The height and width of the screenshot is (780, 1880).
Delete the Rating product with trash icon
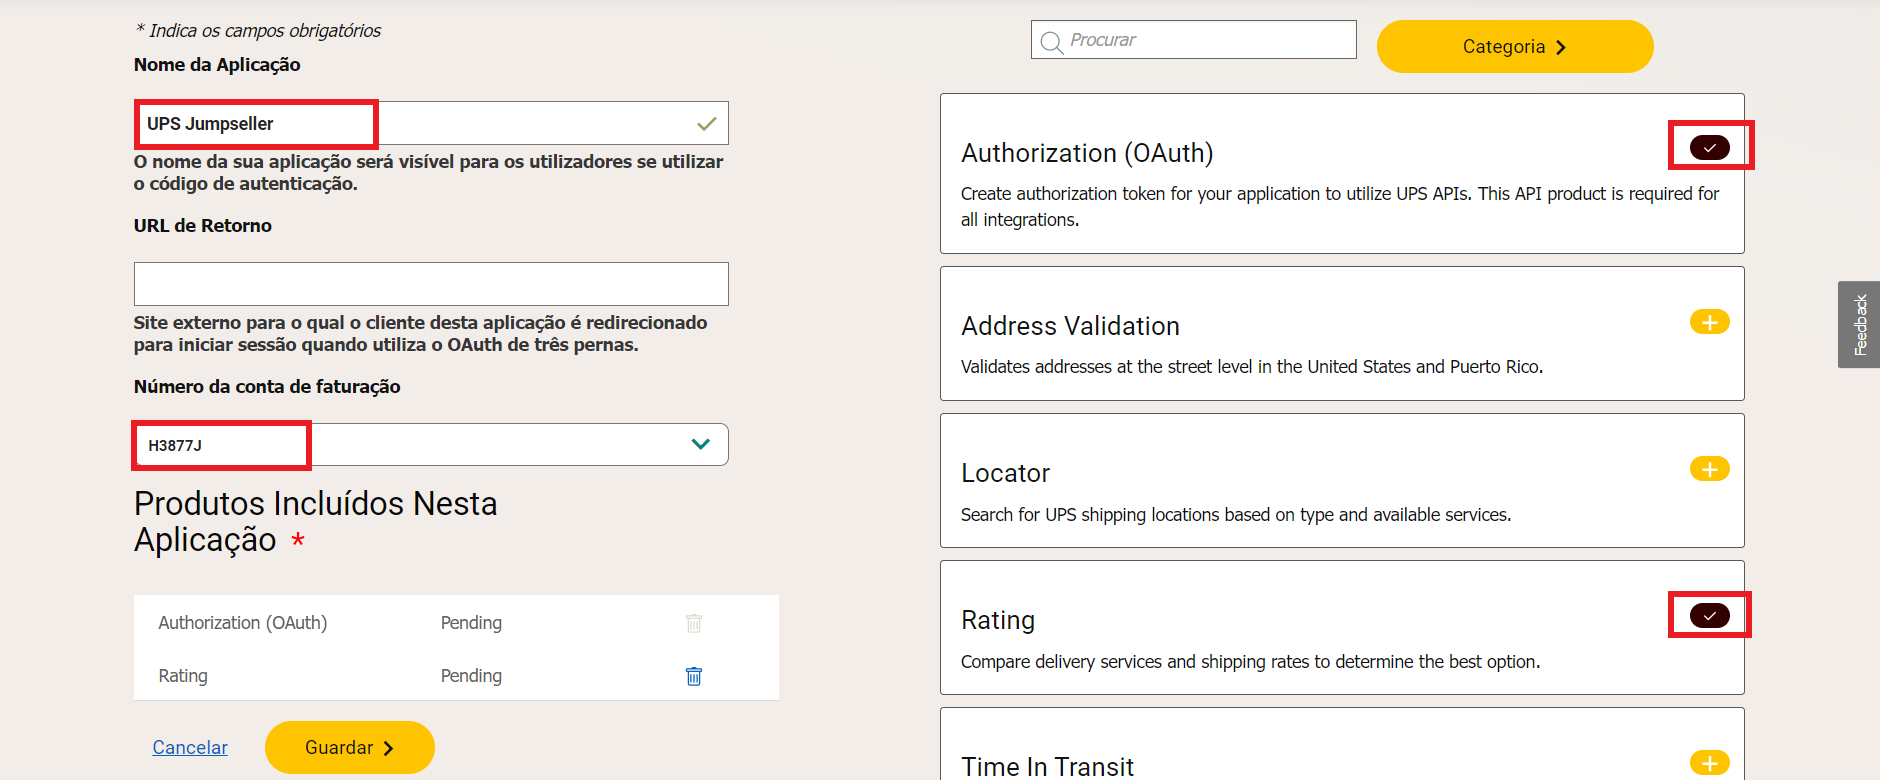click(x=693, y=676)
